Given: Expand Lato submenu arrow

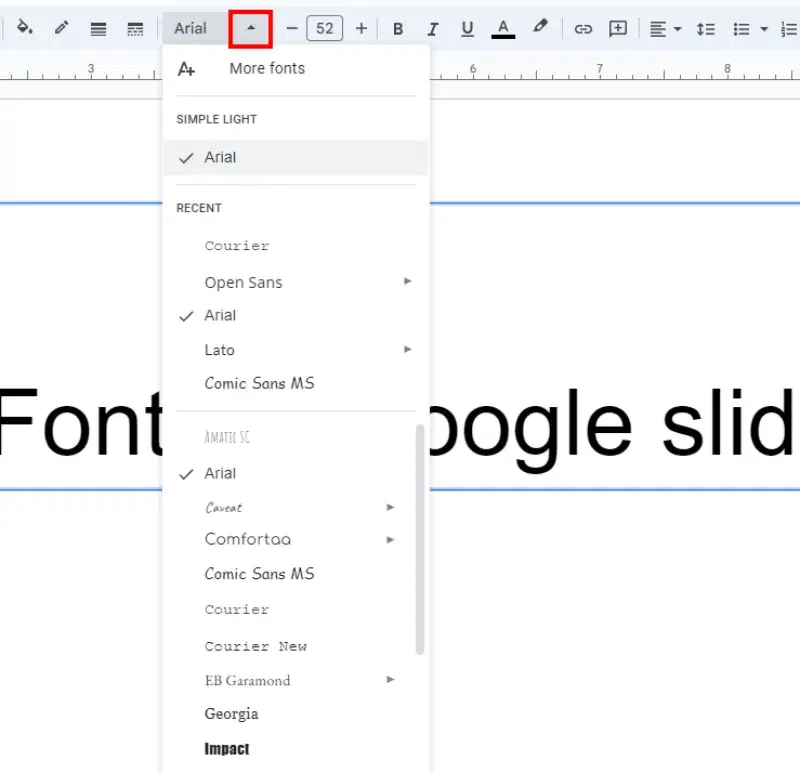Looking at the screenshot, I should point(407,349).
